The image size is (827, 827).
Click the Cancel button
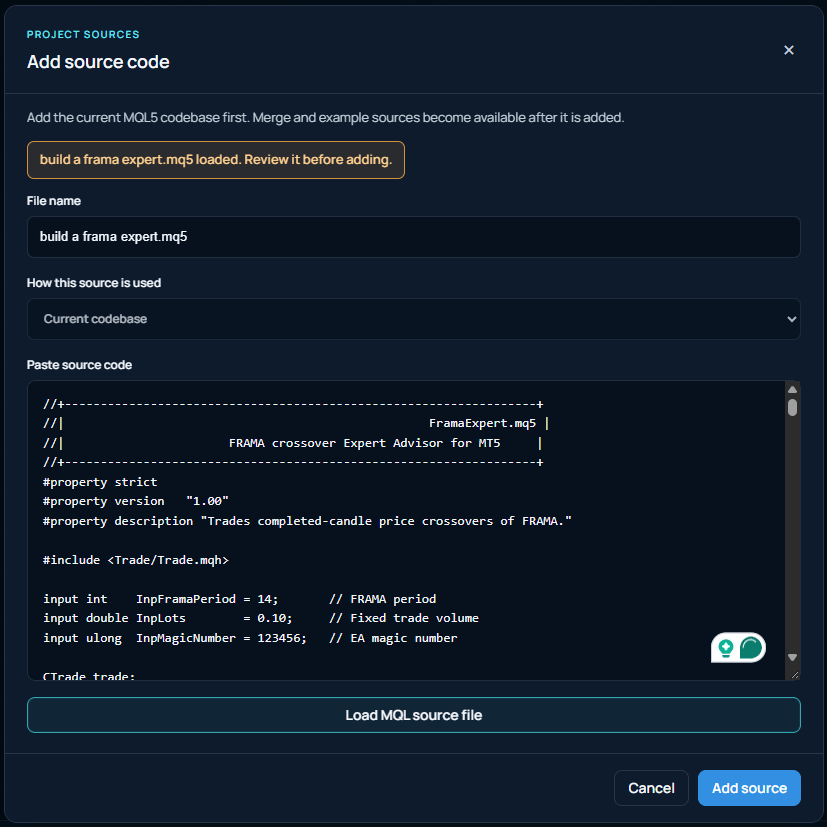pos(651,788)
